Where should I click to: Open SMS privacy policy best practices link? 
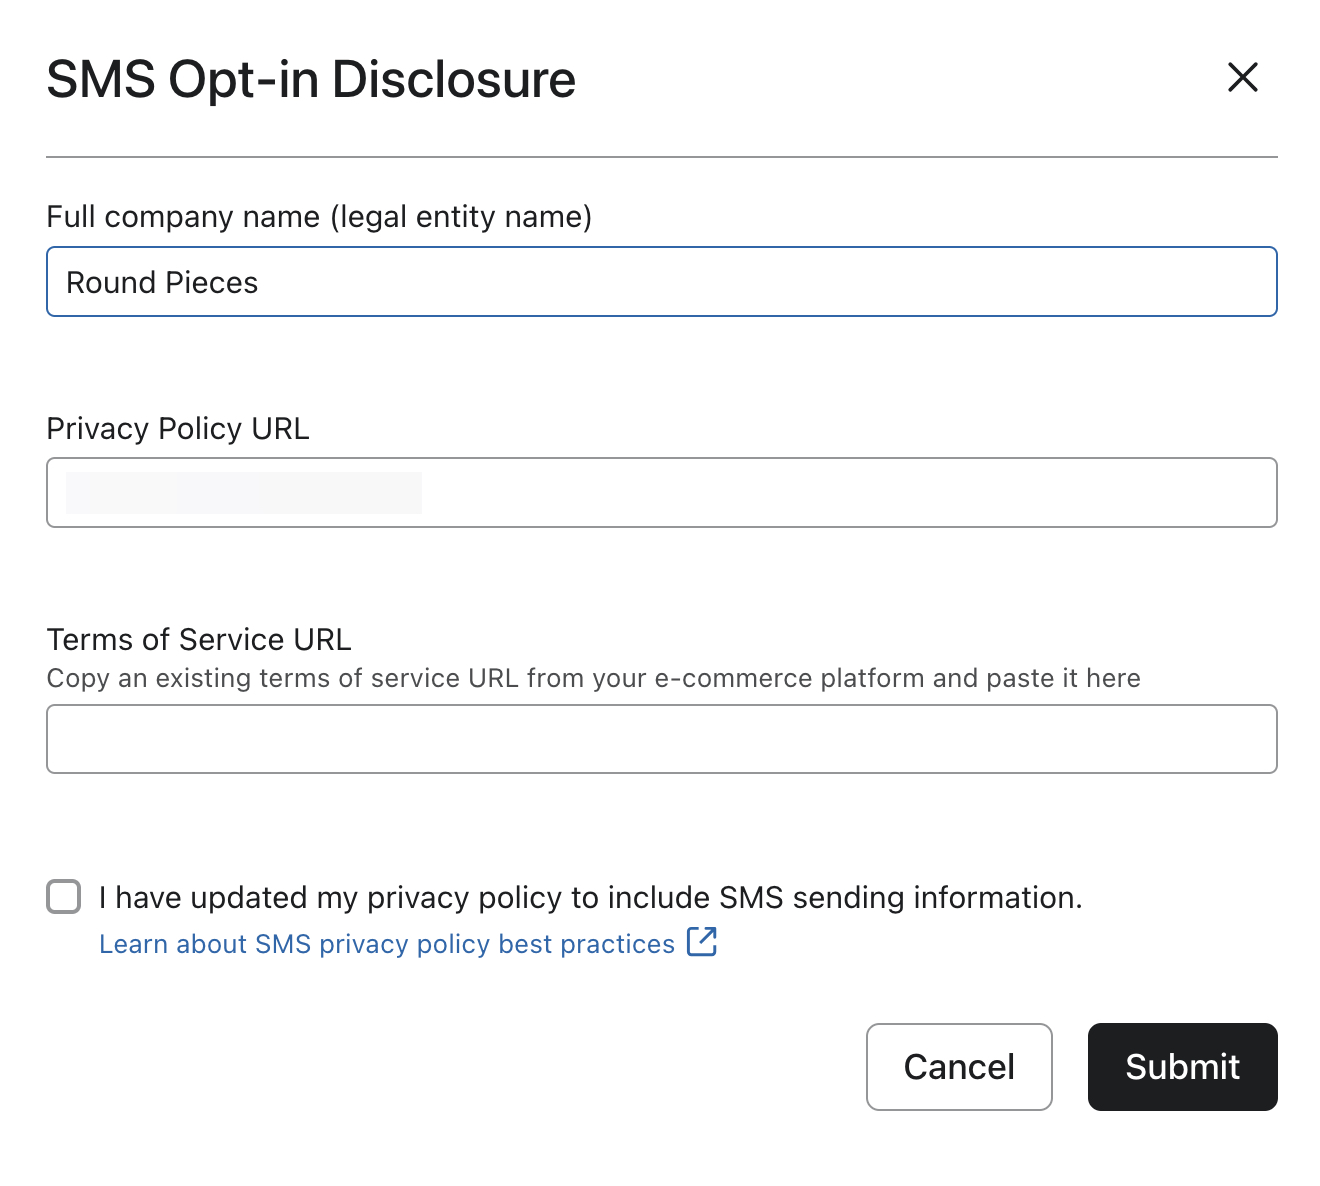coord(385,943)
